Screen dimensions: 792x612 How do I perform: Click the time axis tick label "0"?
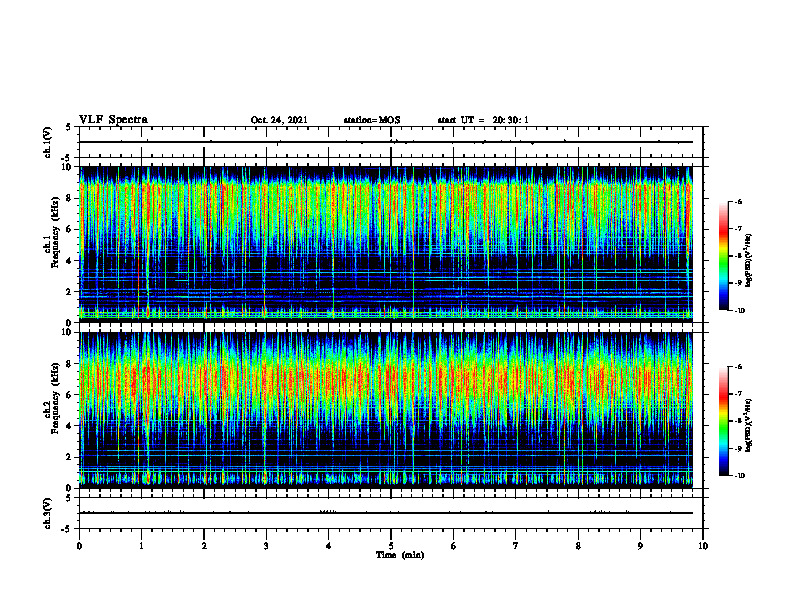click(79, 546)
